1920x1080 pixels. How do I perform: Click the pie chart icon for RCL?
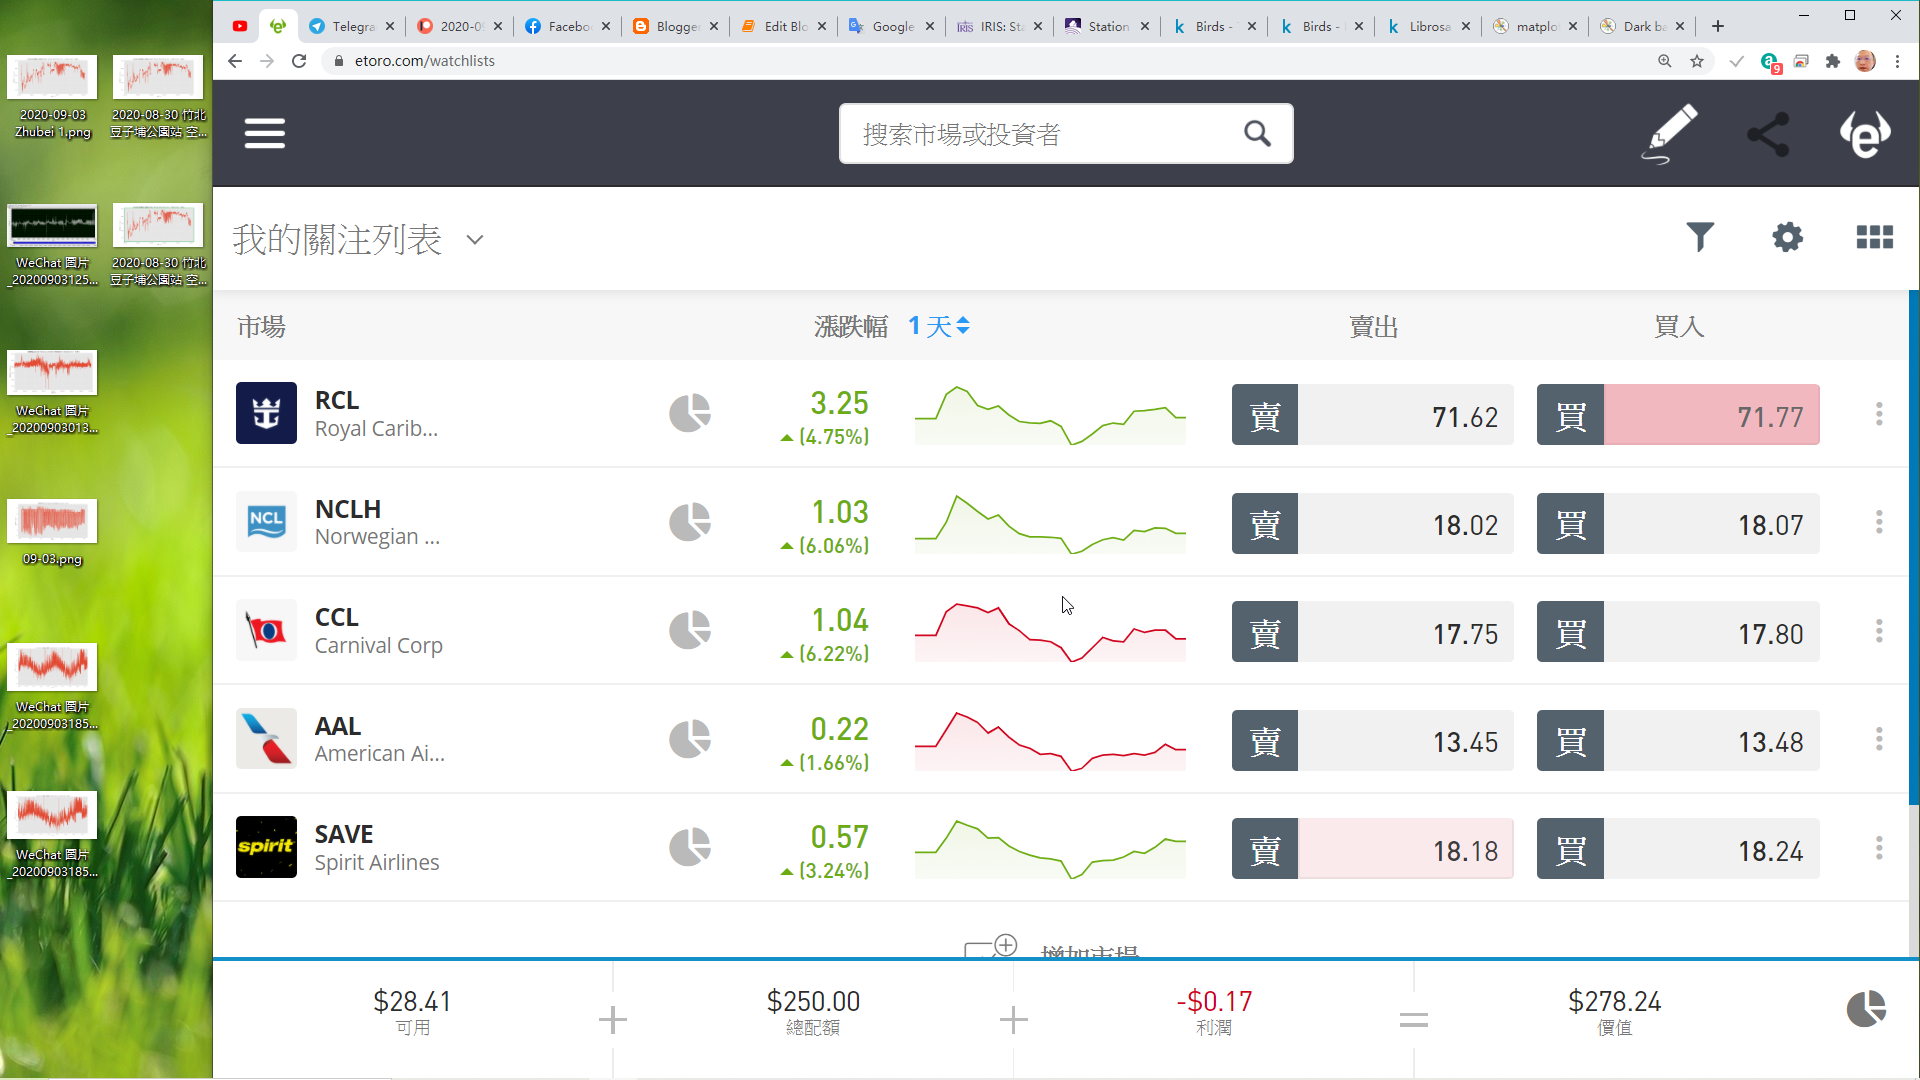pos(689,412)
